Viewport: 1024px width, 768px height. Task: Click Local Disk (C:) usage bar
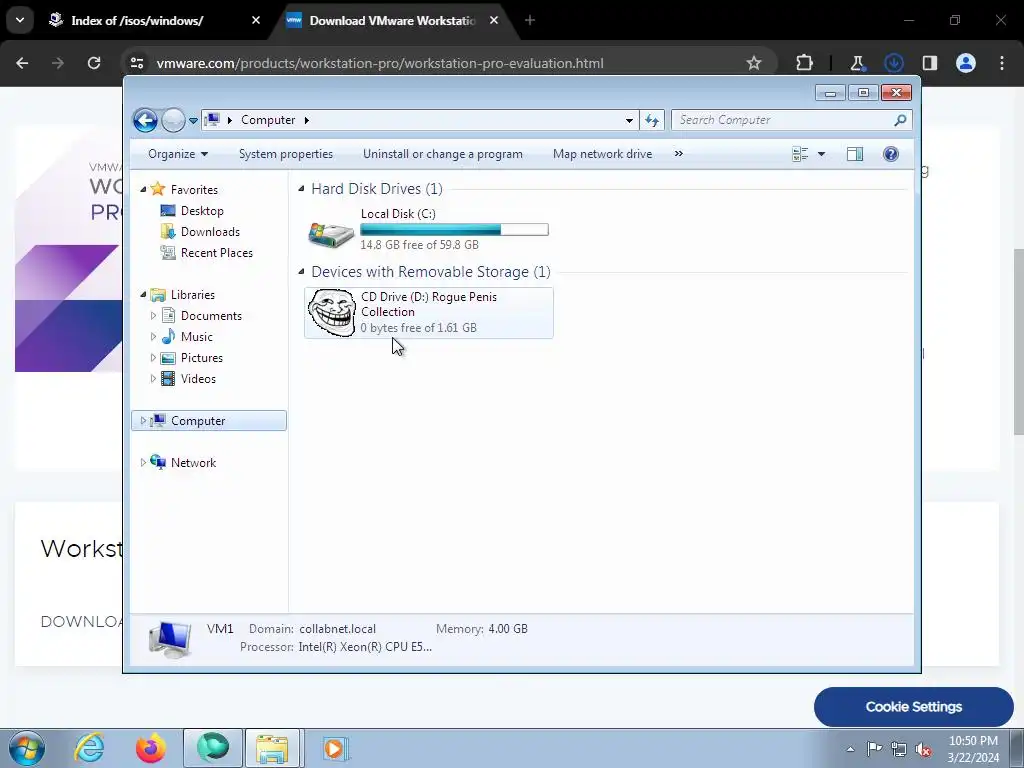click(454, 229)
